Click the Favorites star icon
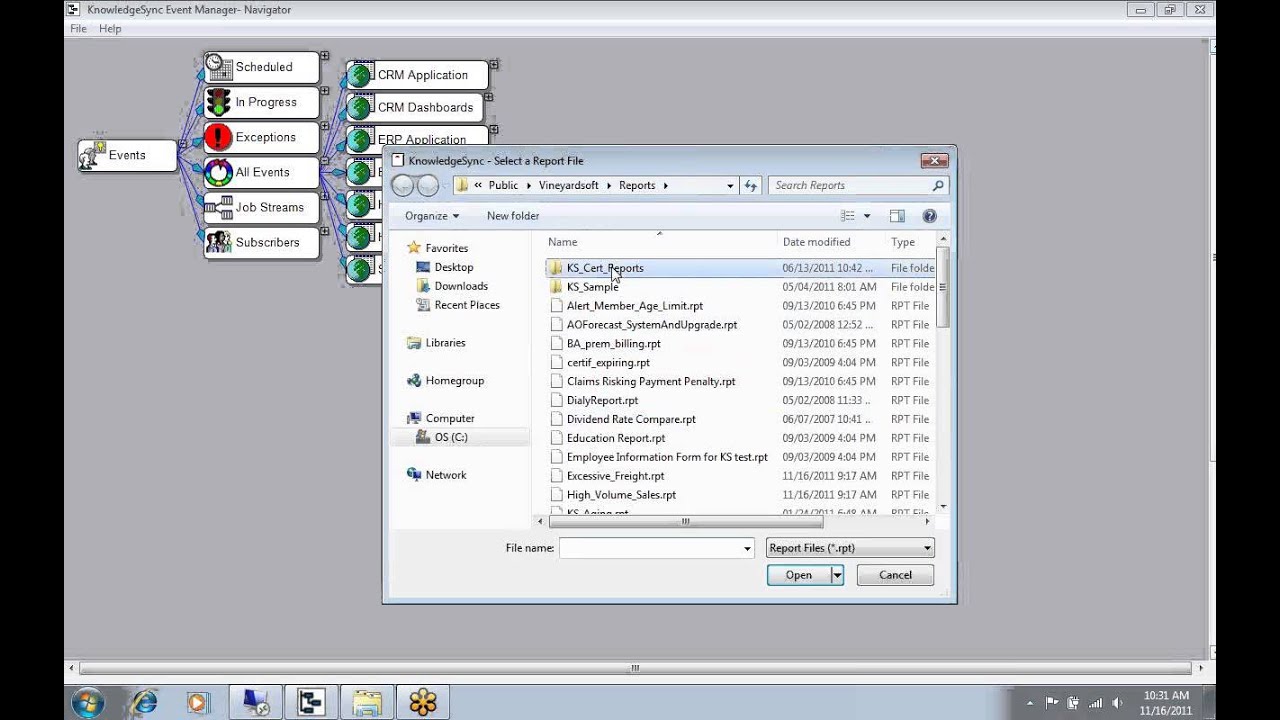Screen dimensions: 1280x720 [414, 248]
